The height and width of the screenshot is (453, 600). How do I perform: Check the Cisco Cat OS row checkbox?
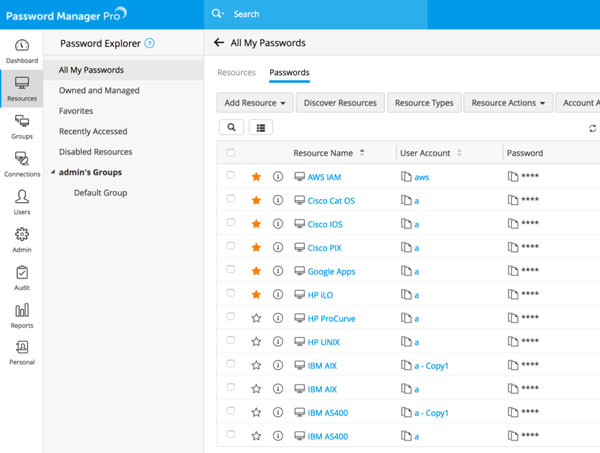(231, 200)
